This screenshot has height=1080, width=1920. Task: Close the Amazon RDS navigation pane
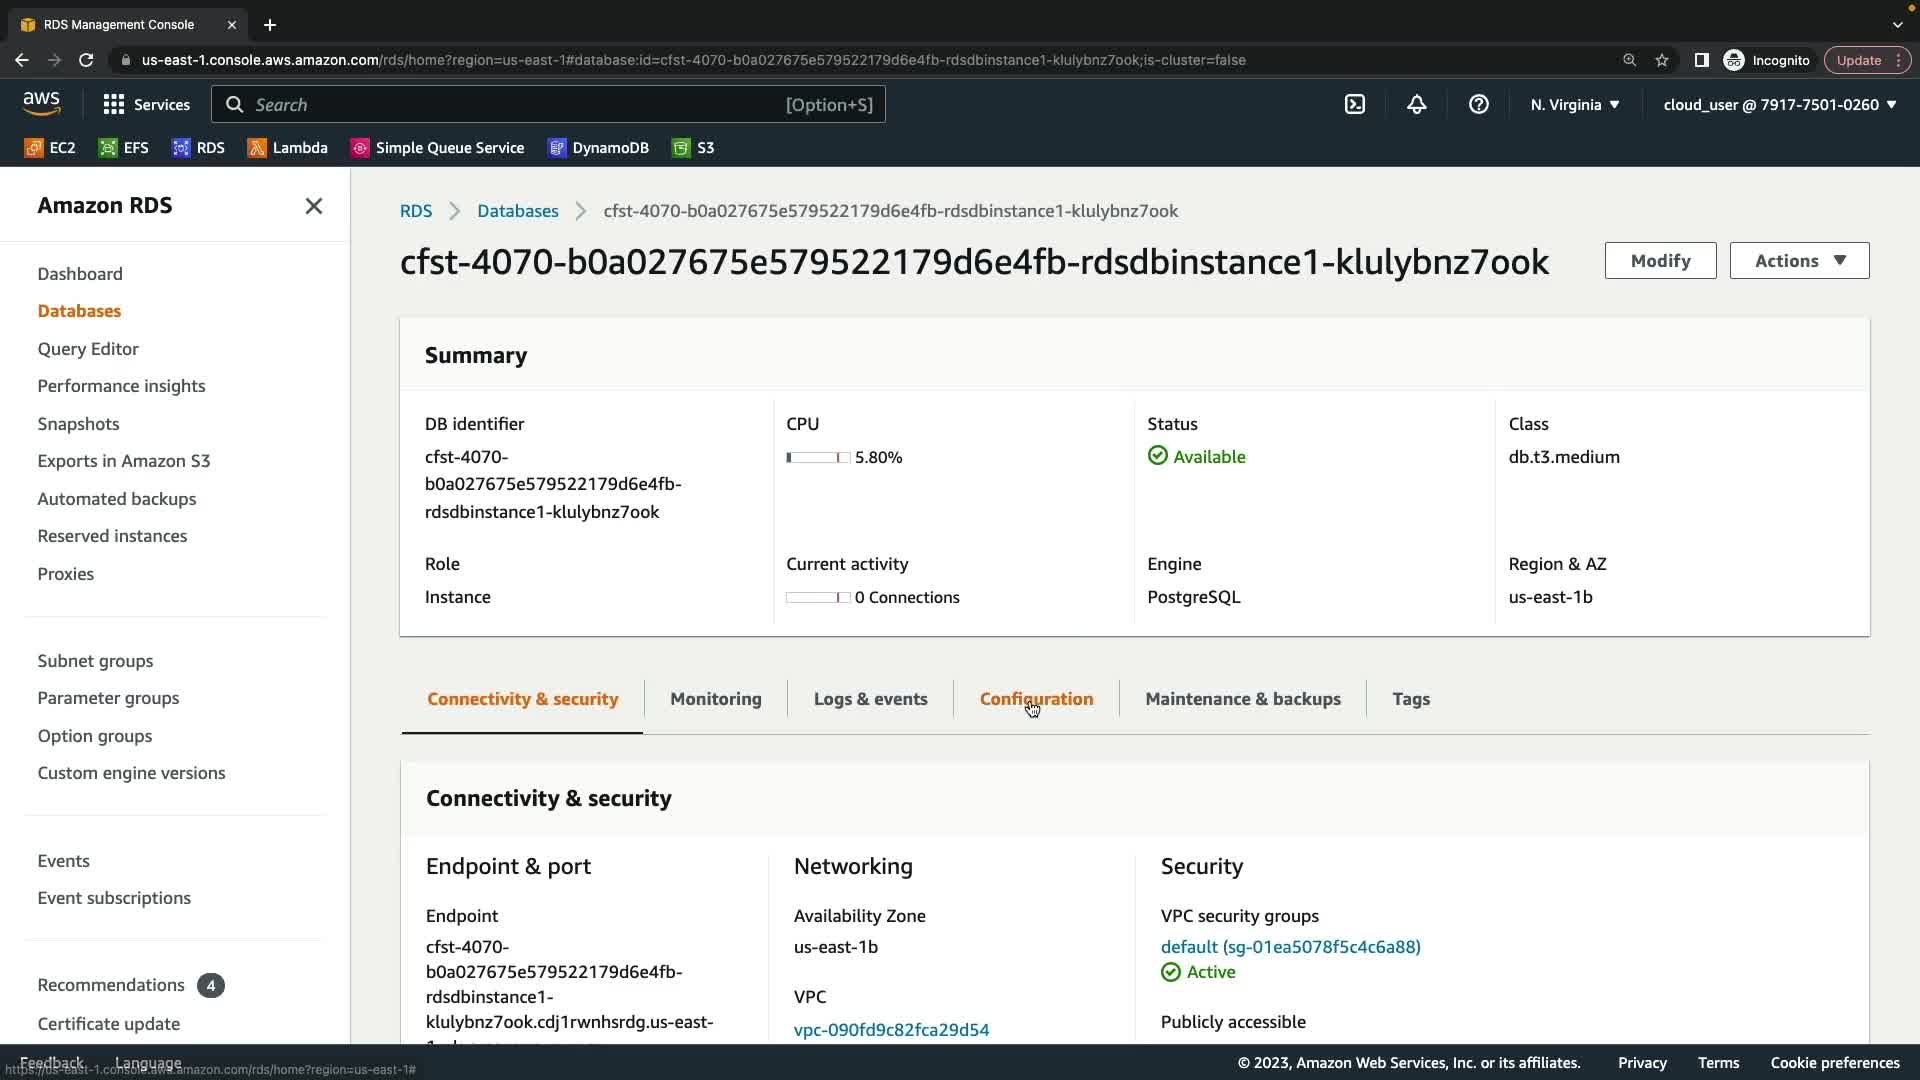(314, 206)
